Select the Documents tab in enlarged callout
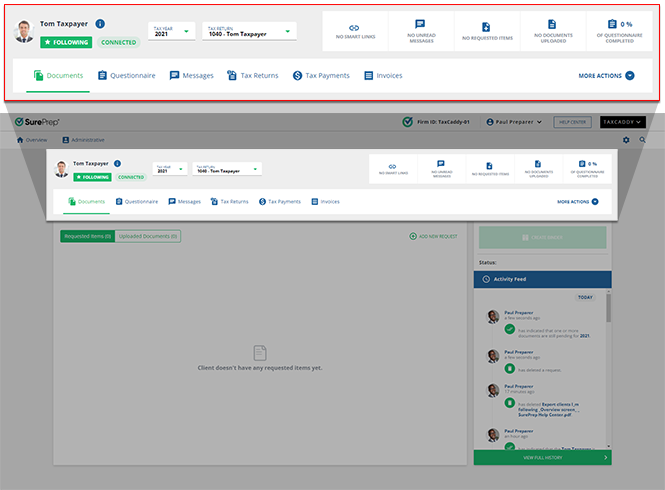Image resolution: width=665 pixels, height=490 pixels. coord(58,76)
